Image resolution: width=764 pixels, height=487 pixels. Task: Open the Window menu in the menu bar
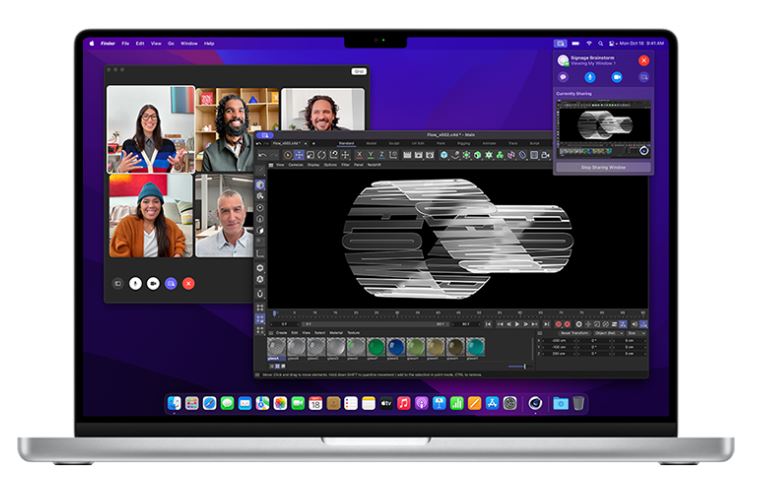point(188,44)
